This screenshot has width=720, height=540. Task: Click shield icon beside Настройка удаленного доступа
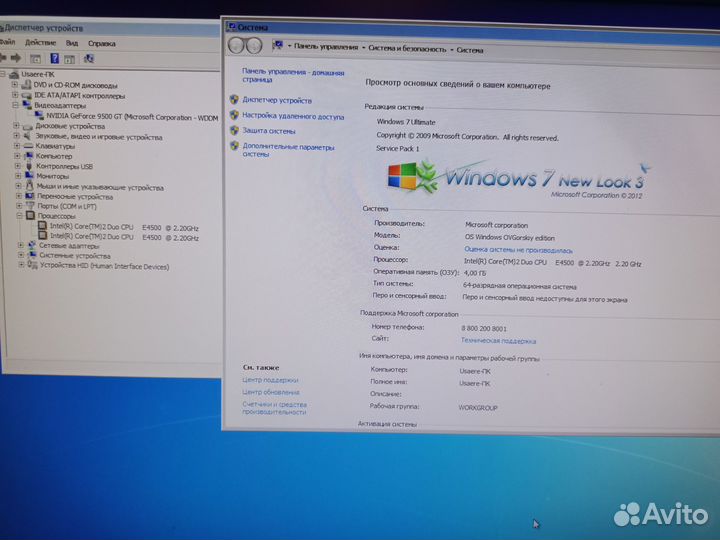pos(234,115)
